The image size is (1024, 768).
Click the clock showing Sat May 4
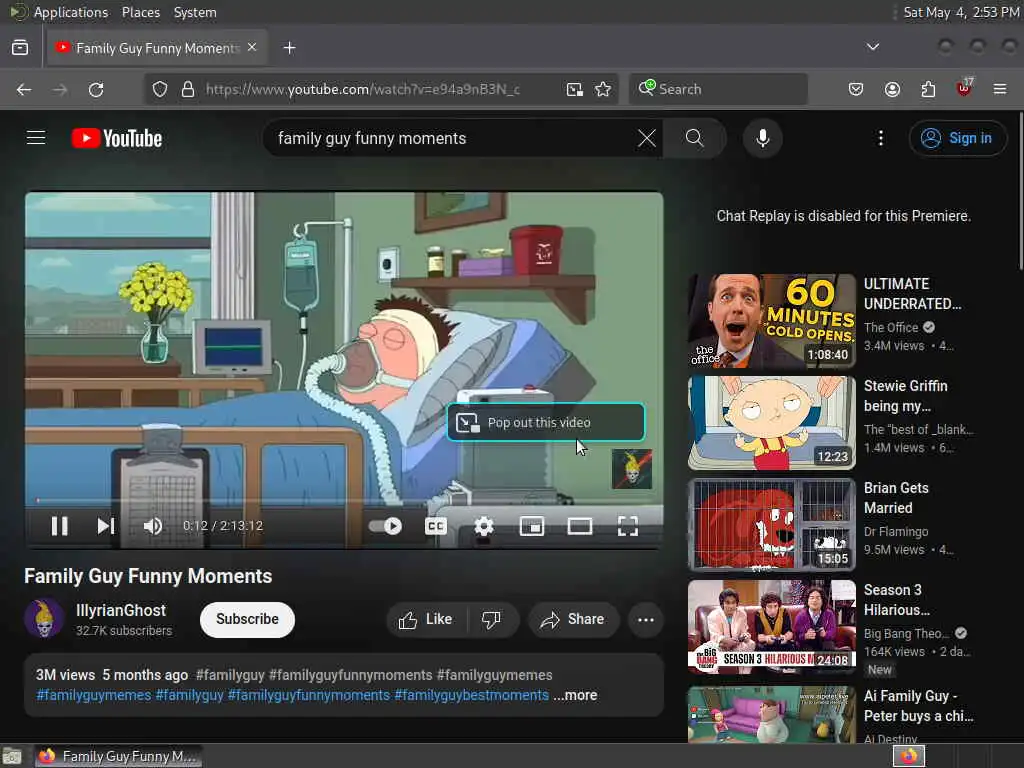coord(961,12)
